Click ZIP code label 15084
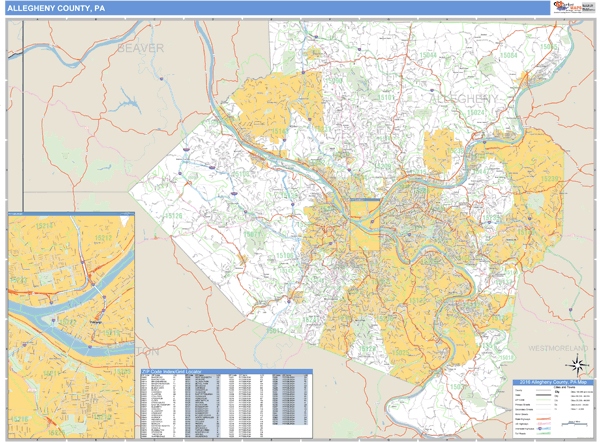Image resolution: width=600 pixels, height=442 pixels. [x=509, y=55]
